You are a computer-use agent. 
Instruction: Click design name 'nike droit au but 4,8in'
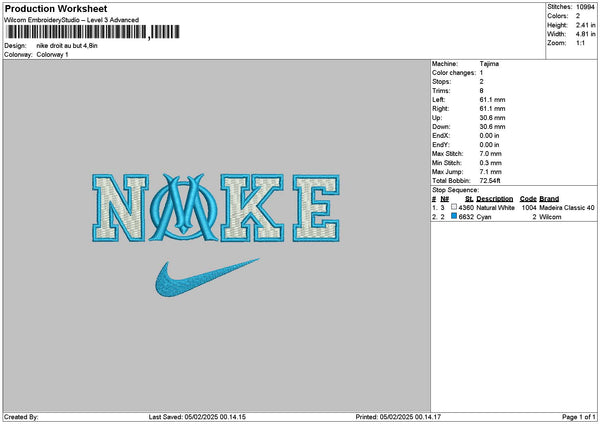(x=67, y=46)
